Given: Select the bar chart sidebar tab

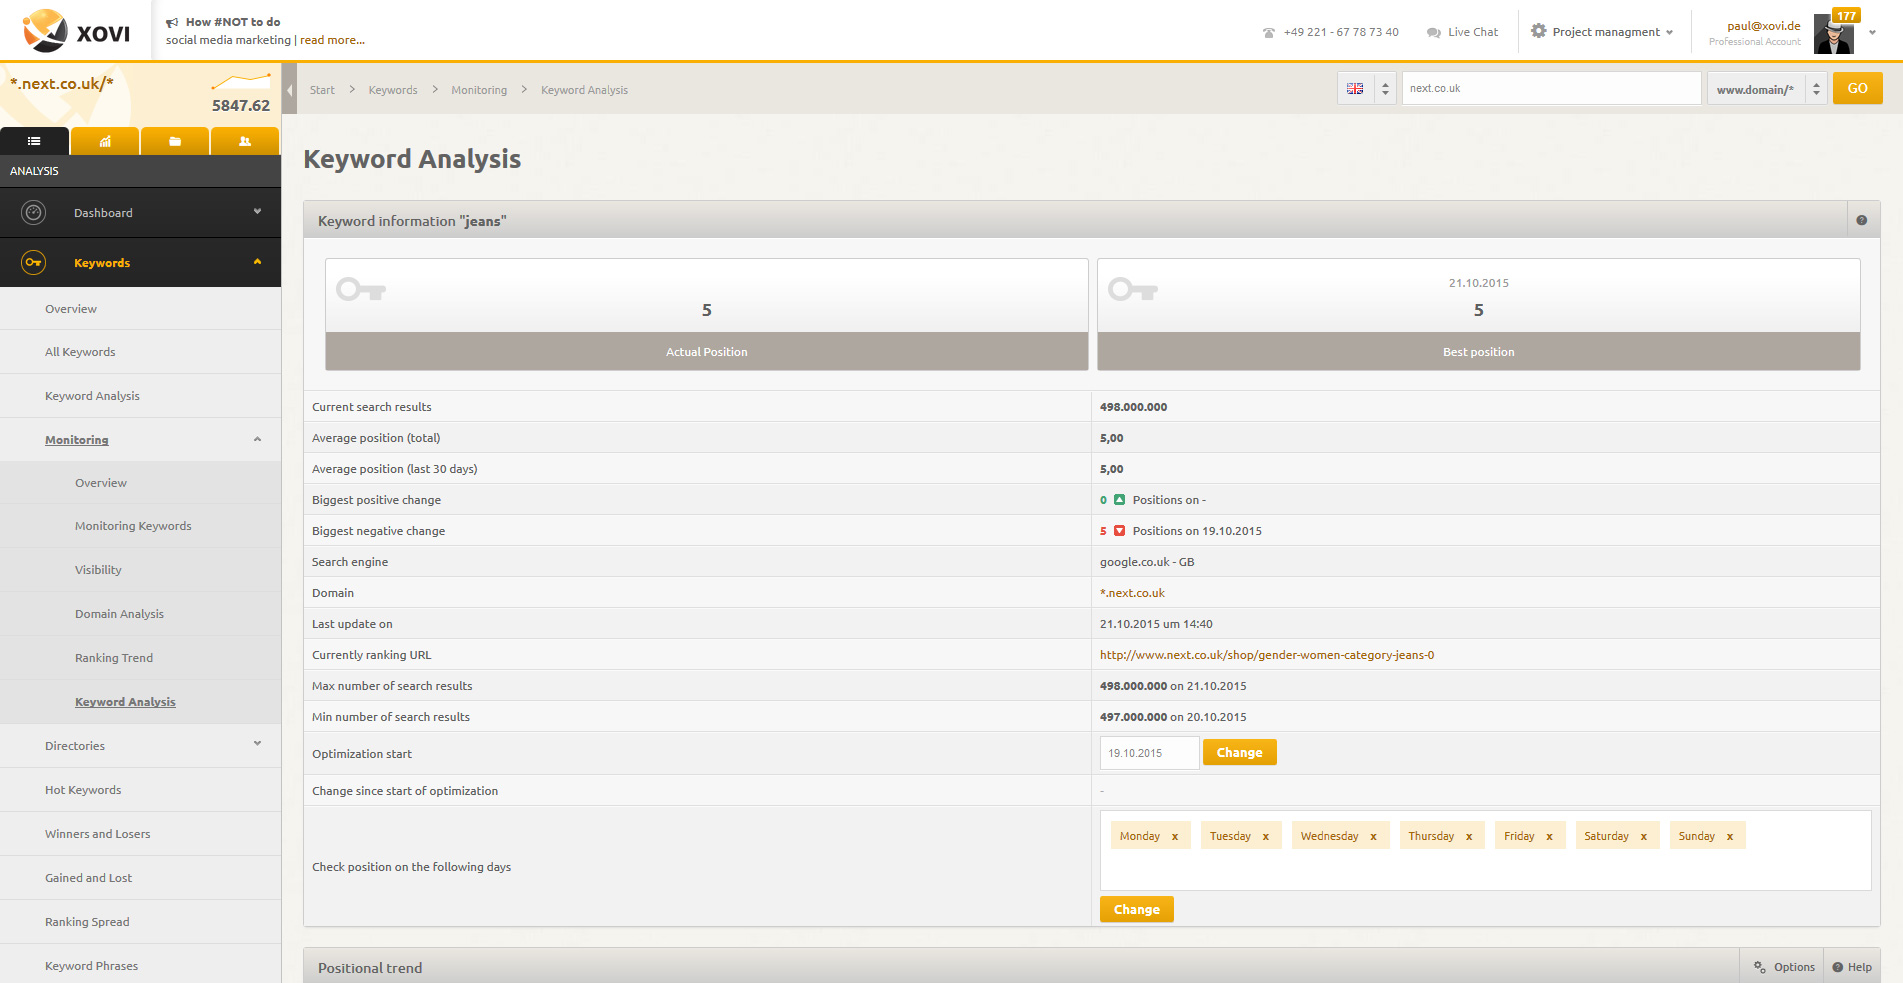Looking at the screenshot, I should [105, 141].
